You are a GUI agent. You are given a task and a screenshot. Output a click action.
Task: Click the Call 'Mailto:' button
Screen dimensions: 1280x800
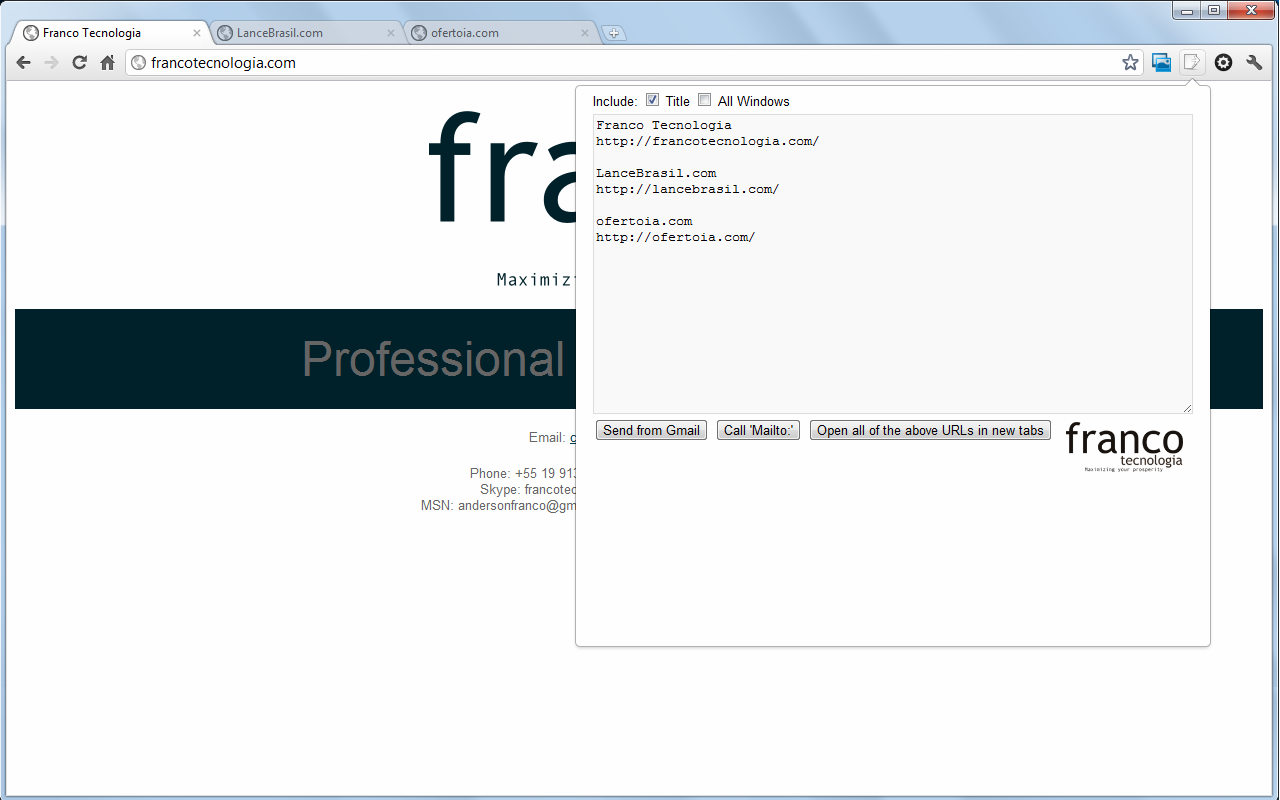click(758, 430)
